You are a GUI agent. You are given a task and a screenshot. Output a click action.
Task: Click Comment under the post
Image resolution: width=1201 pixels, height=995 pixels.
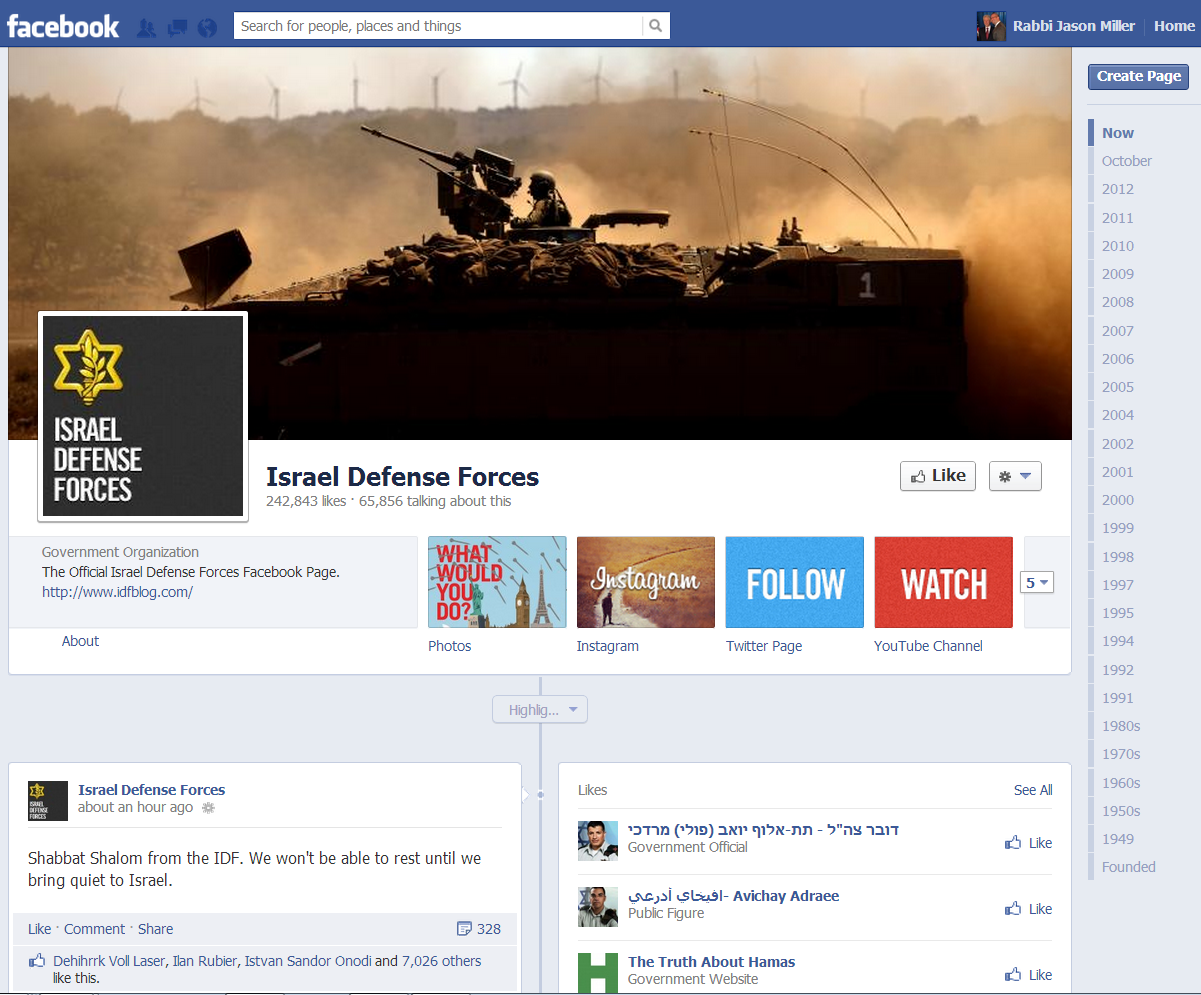click(94, 929)
